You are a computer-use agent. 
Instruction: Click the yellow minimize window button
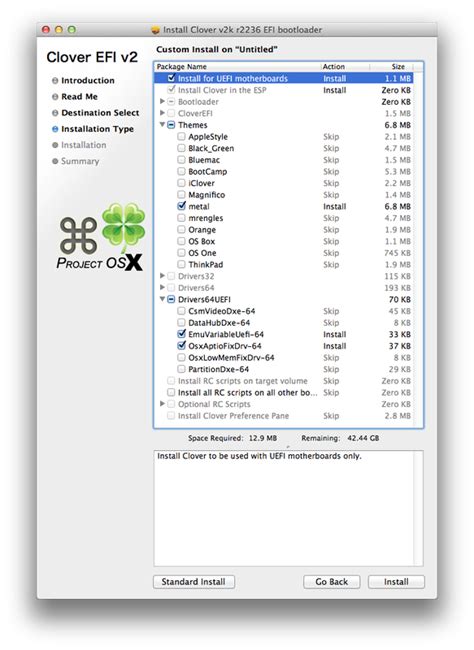point(59,30)
